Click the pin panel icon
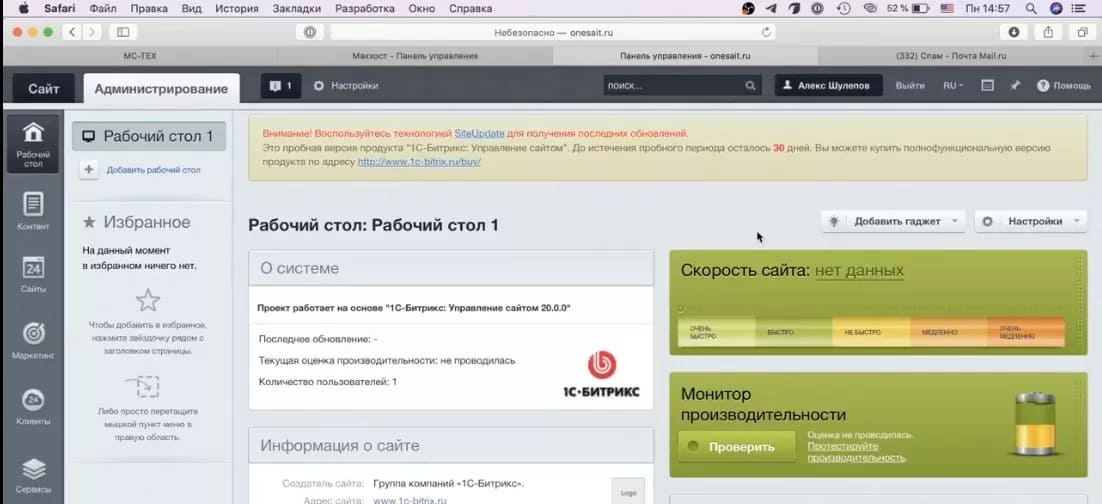The width and height of the screenshot is (1102, 504). [1014, 86]
